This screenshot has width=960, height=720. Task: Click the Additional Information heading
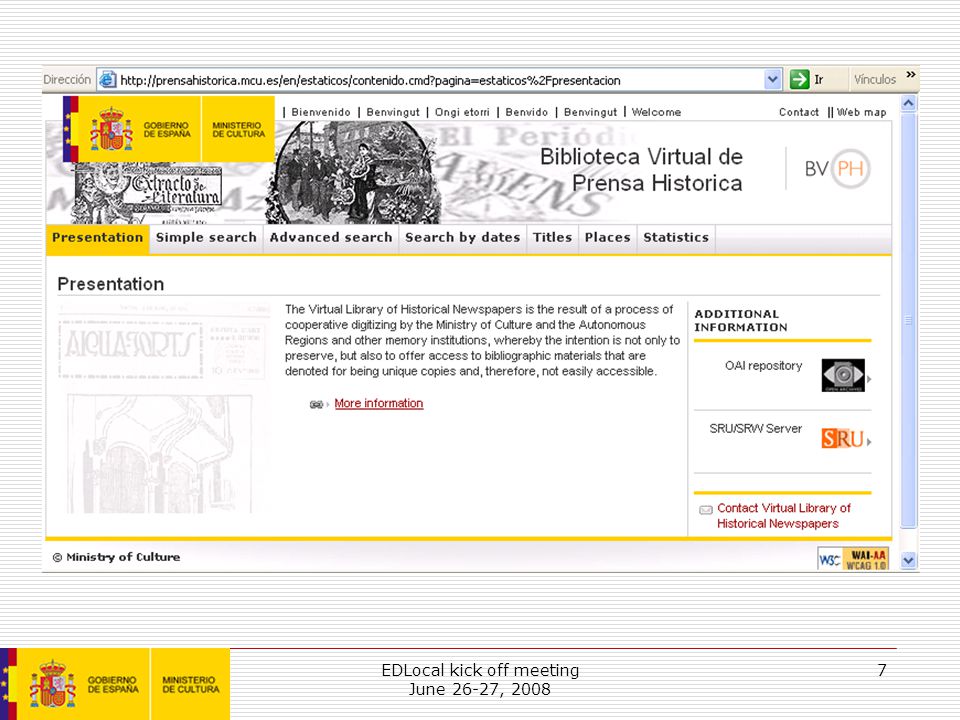click(x=741, y=321)
